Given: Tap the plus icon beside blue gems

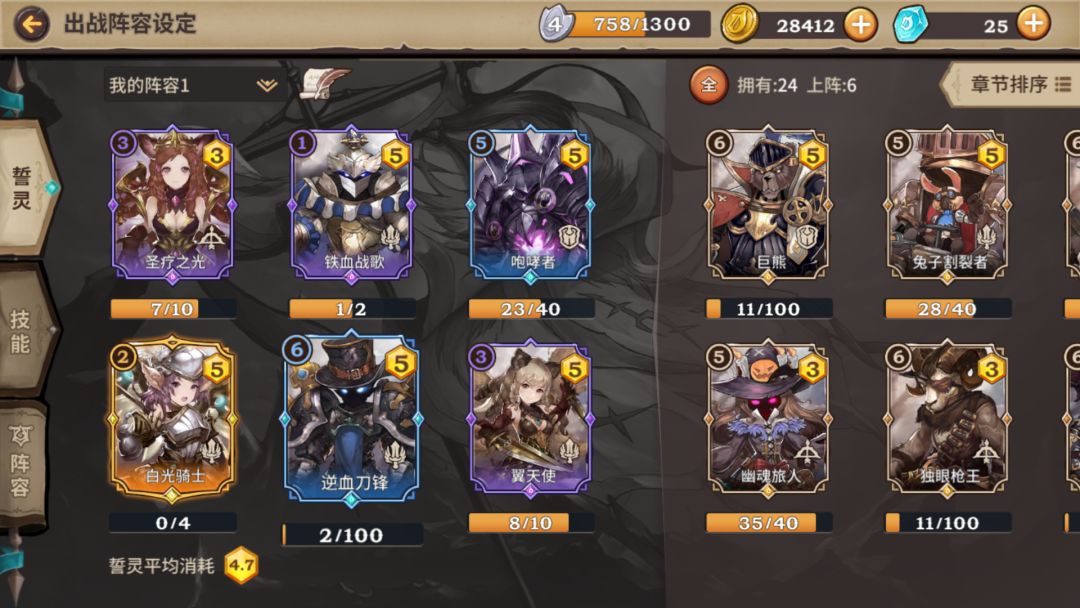Looking at the screenshot, I should click(x=1033, y=23).
